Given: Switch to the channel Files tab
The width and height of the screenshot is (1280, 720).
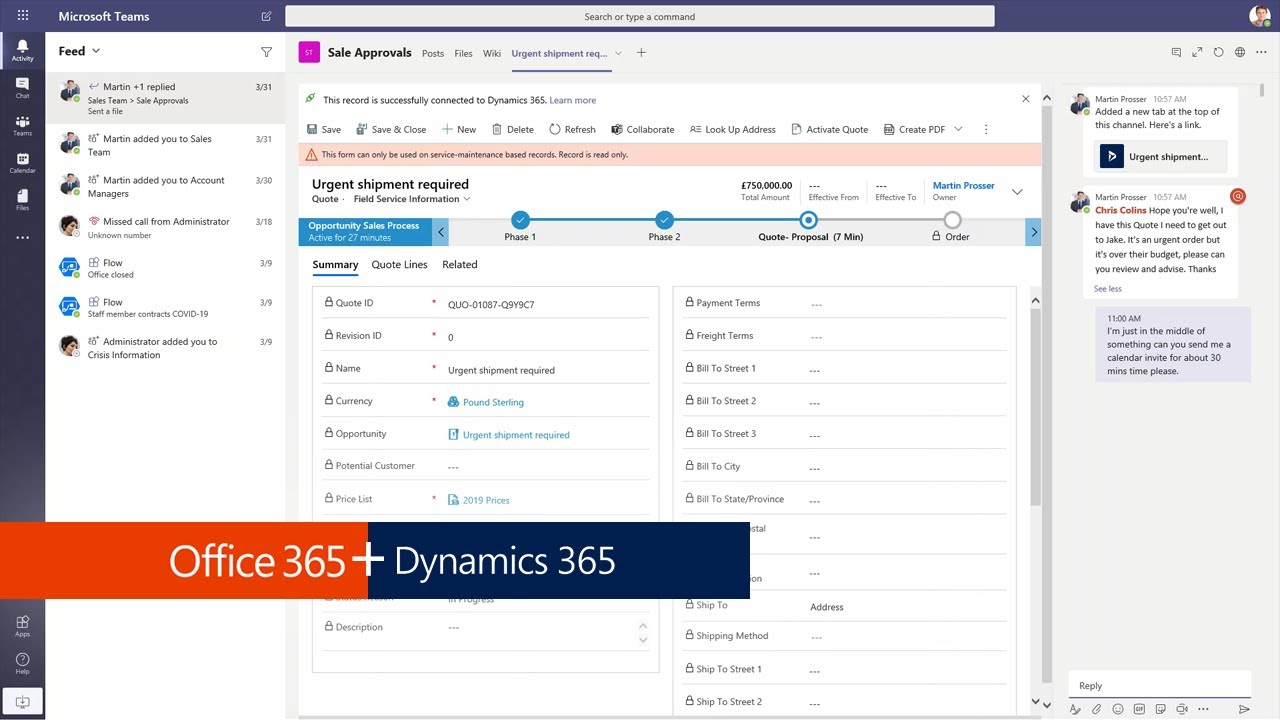Looking at the screenshot, I should click(463, 53).
